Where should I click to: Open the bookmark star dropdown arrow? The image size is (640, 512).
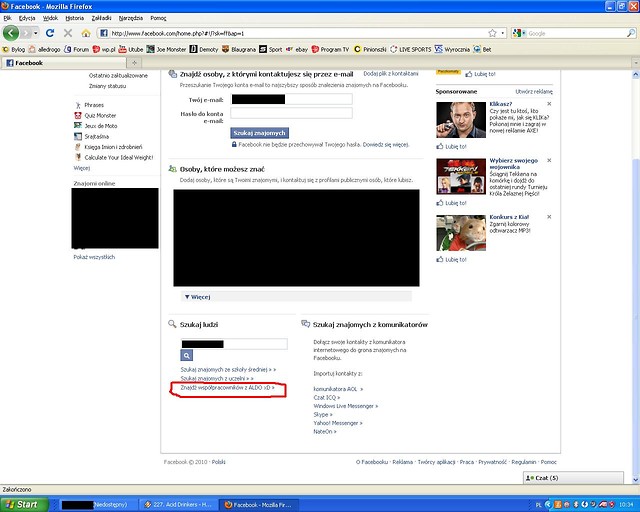click(503, 33)
